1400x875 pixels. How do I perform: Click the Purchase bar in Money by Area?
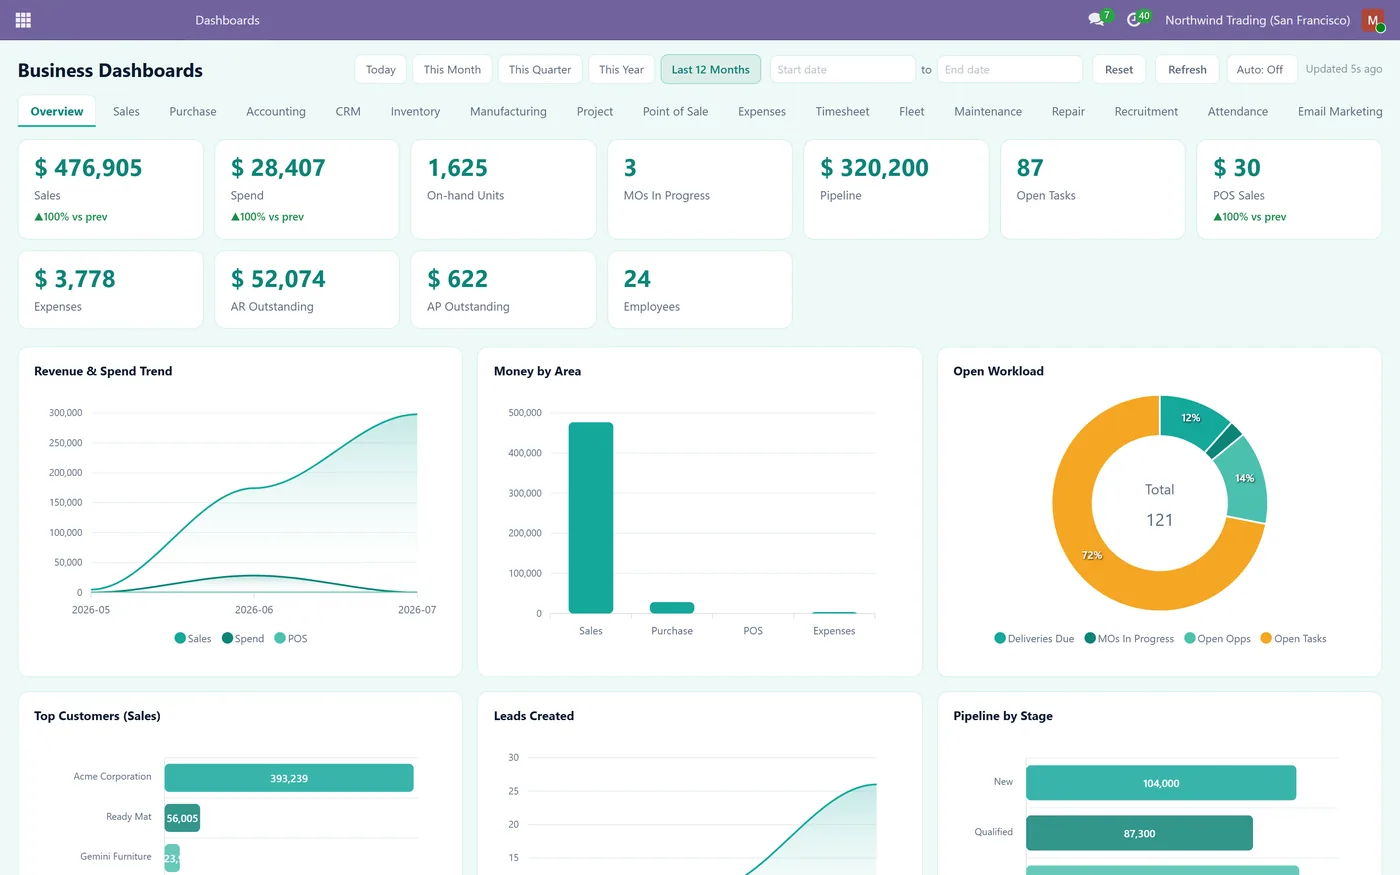coord(672,607)
